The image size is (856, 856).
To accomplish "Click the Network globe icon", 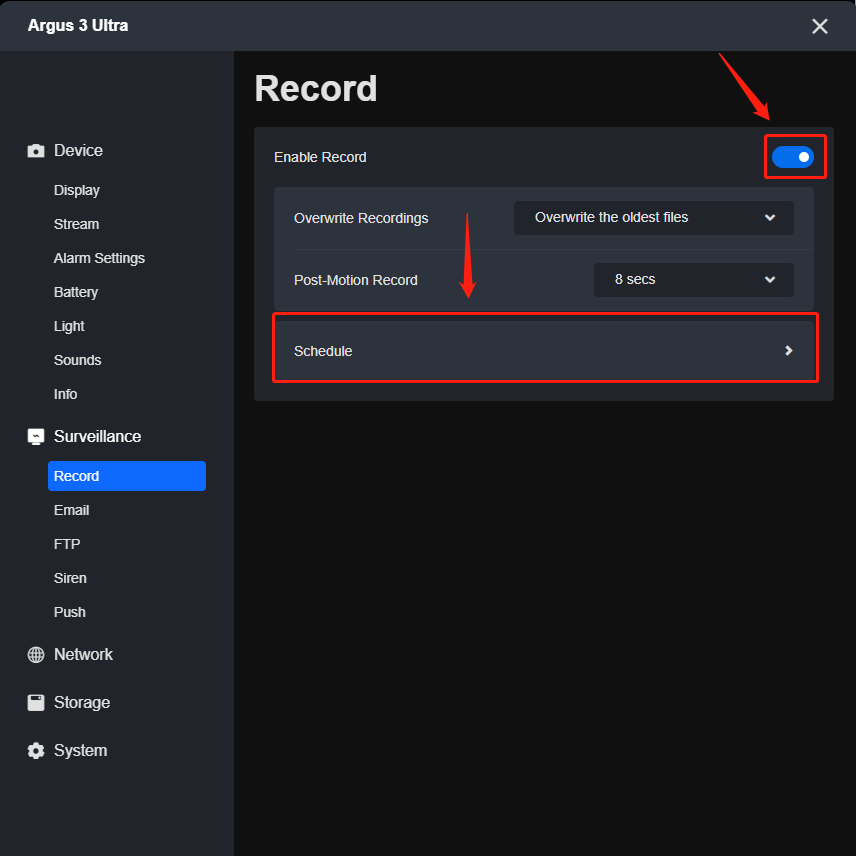I will coord(36,654).
